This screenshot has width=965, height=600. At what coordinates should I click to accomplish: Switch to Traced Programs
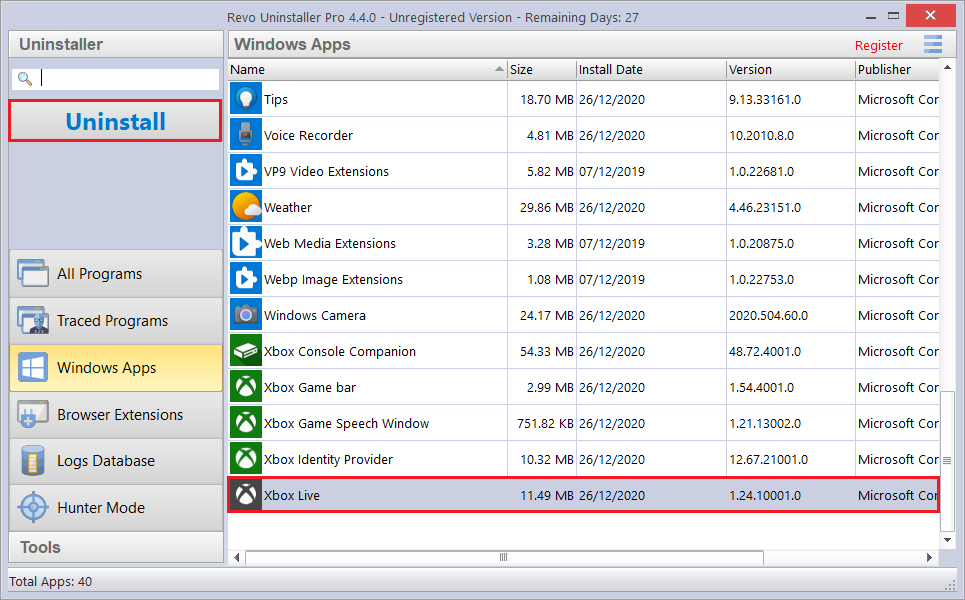pyautogui.click(x=116, y=321)
